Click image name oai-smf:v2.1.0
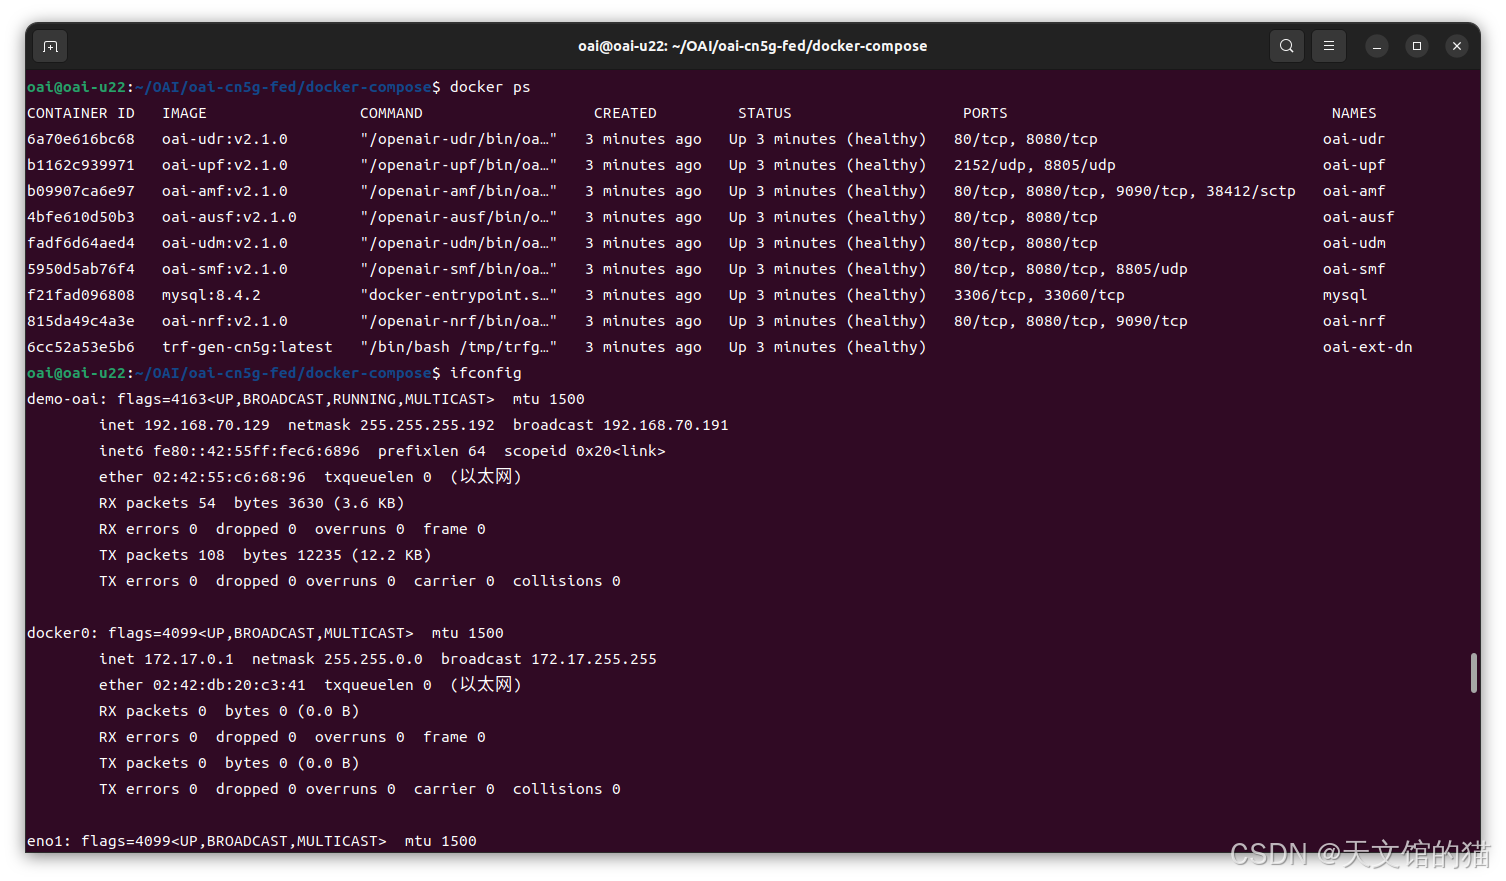 [225, 269]
